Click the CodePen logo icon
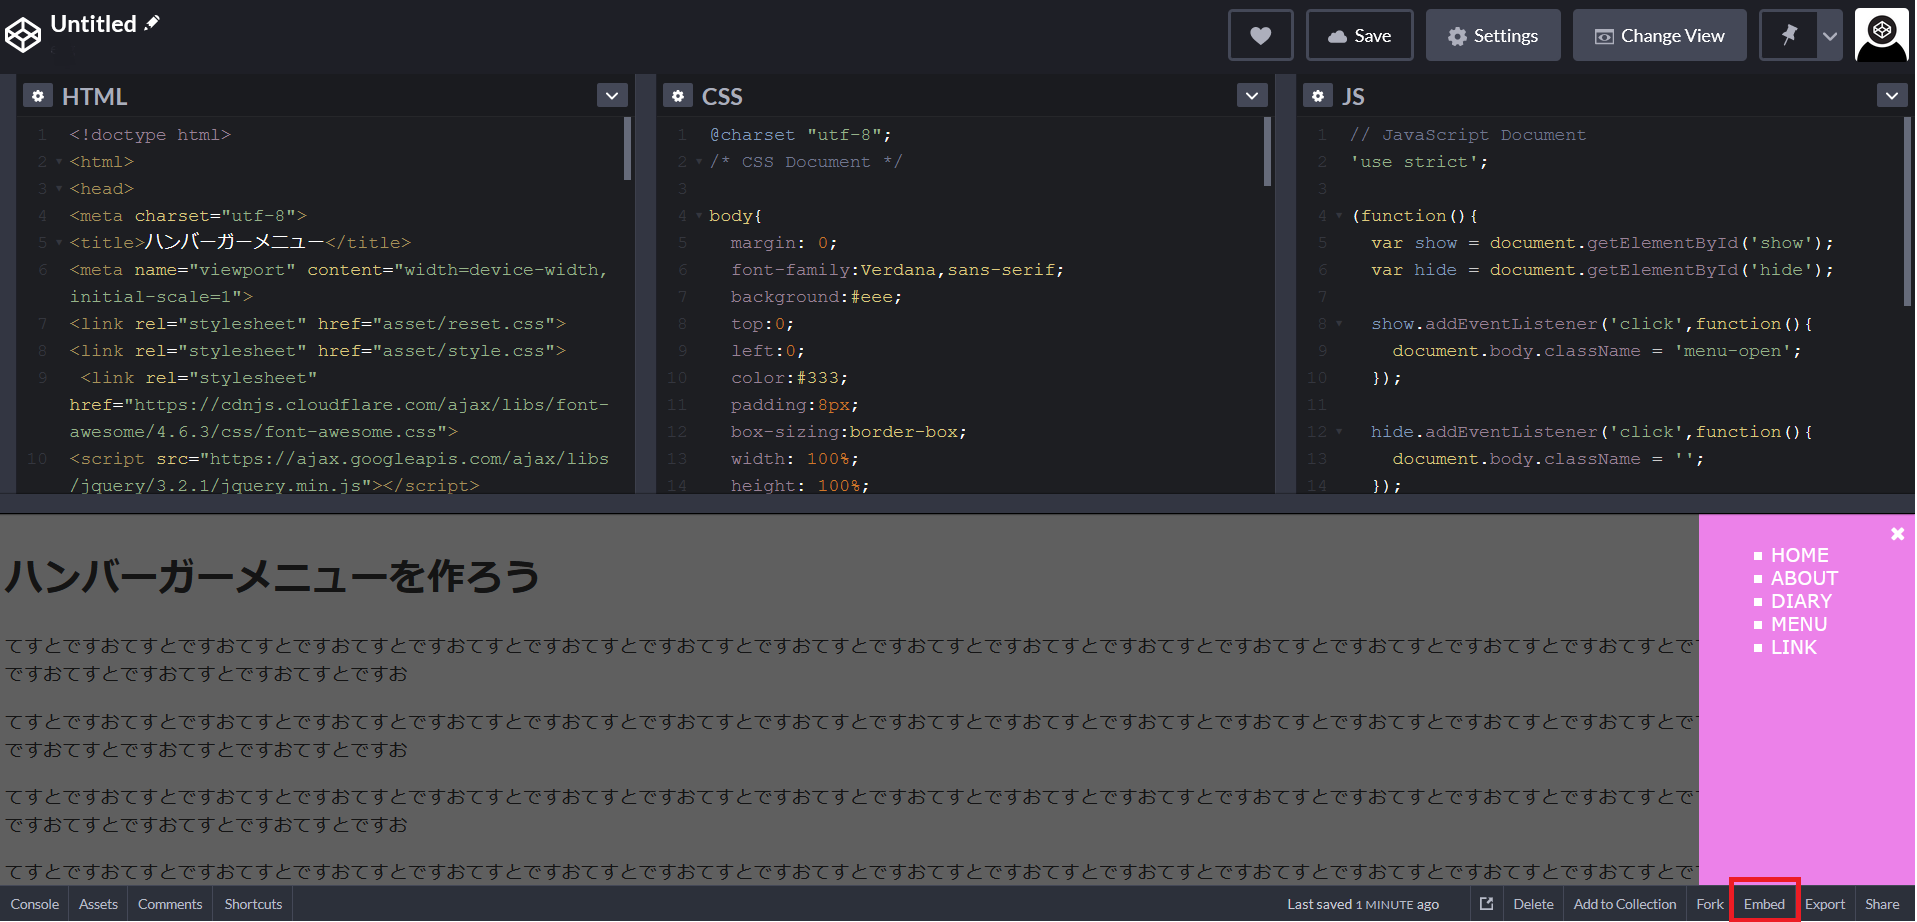This screenshot has width=1917, height=922. 23,35
